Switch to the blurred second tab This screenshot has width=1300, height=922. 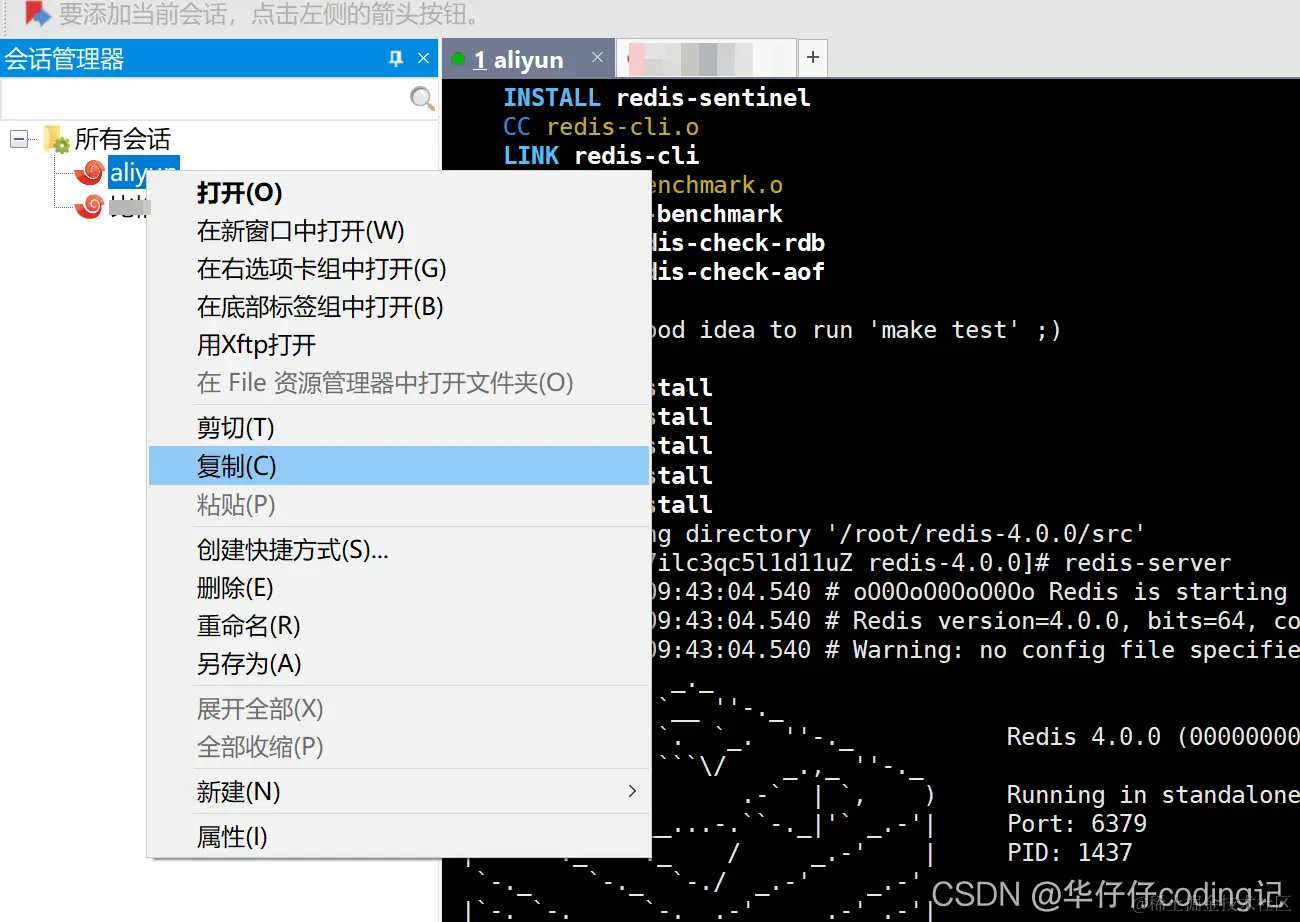tap(706, 59)
